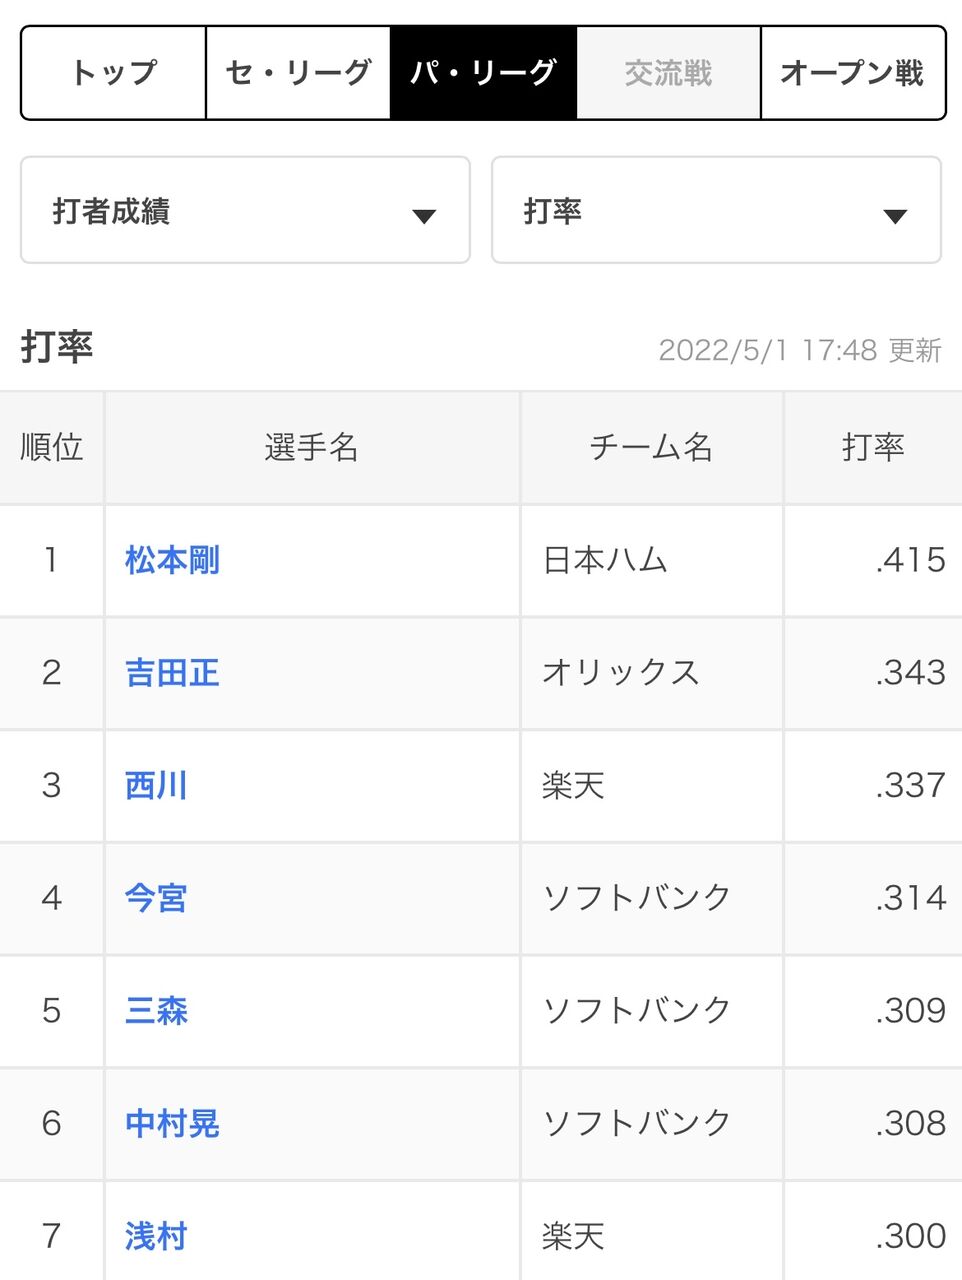Open player 松本剛's page
This screenshot has height=1280, width=962.
click(172, 560)
